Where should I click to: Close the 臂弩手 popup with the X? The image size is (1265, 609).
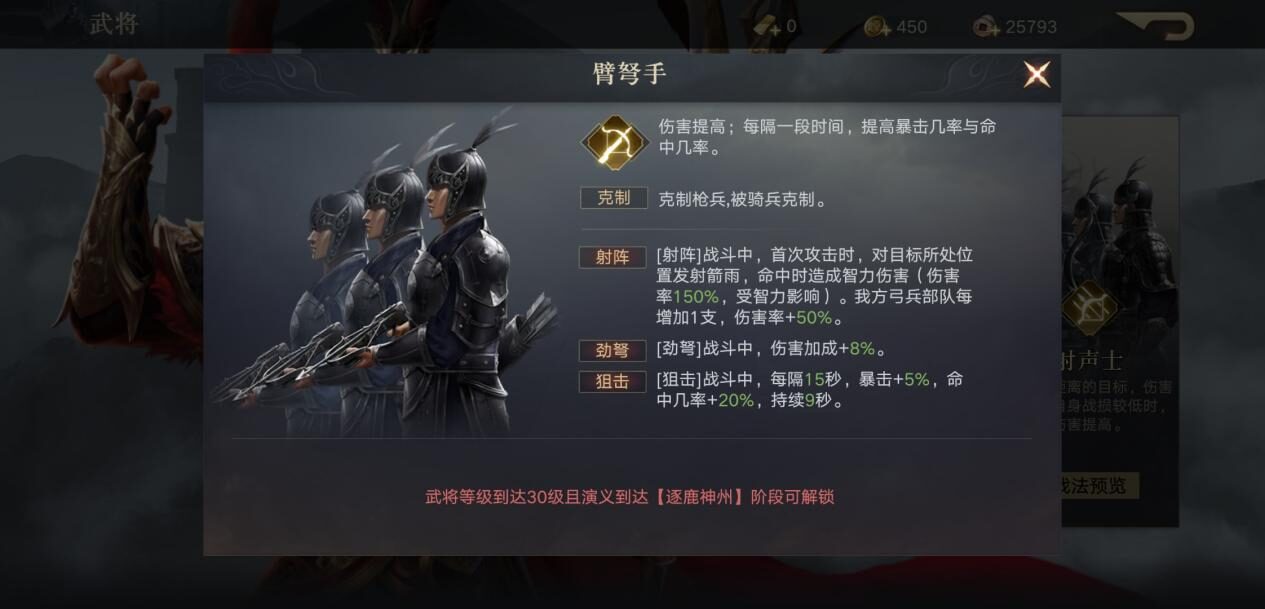[1036, 74]
